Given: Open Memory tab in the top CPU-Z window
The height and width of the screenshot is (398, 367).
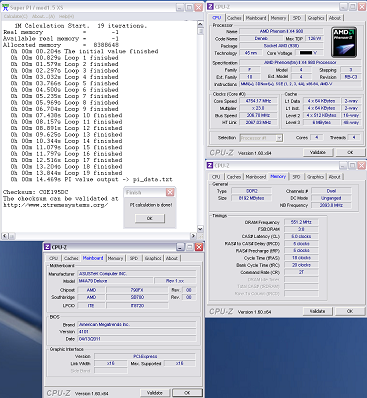Looking at the screenshot, I should [x=278, y=18].
